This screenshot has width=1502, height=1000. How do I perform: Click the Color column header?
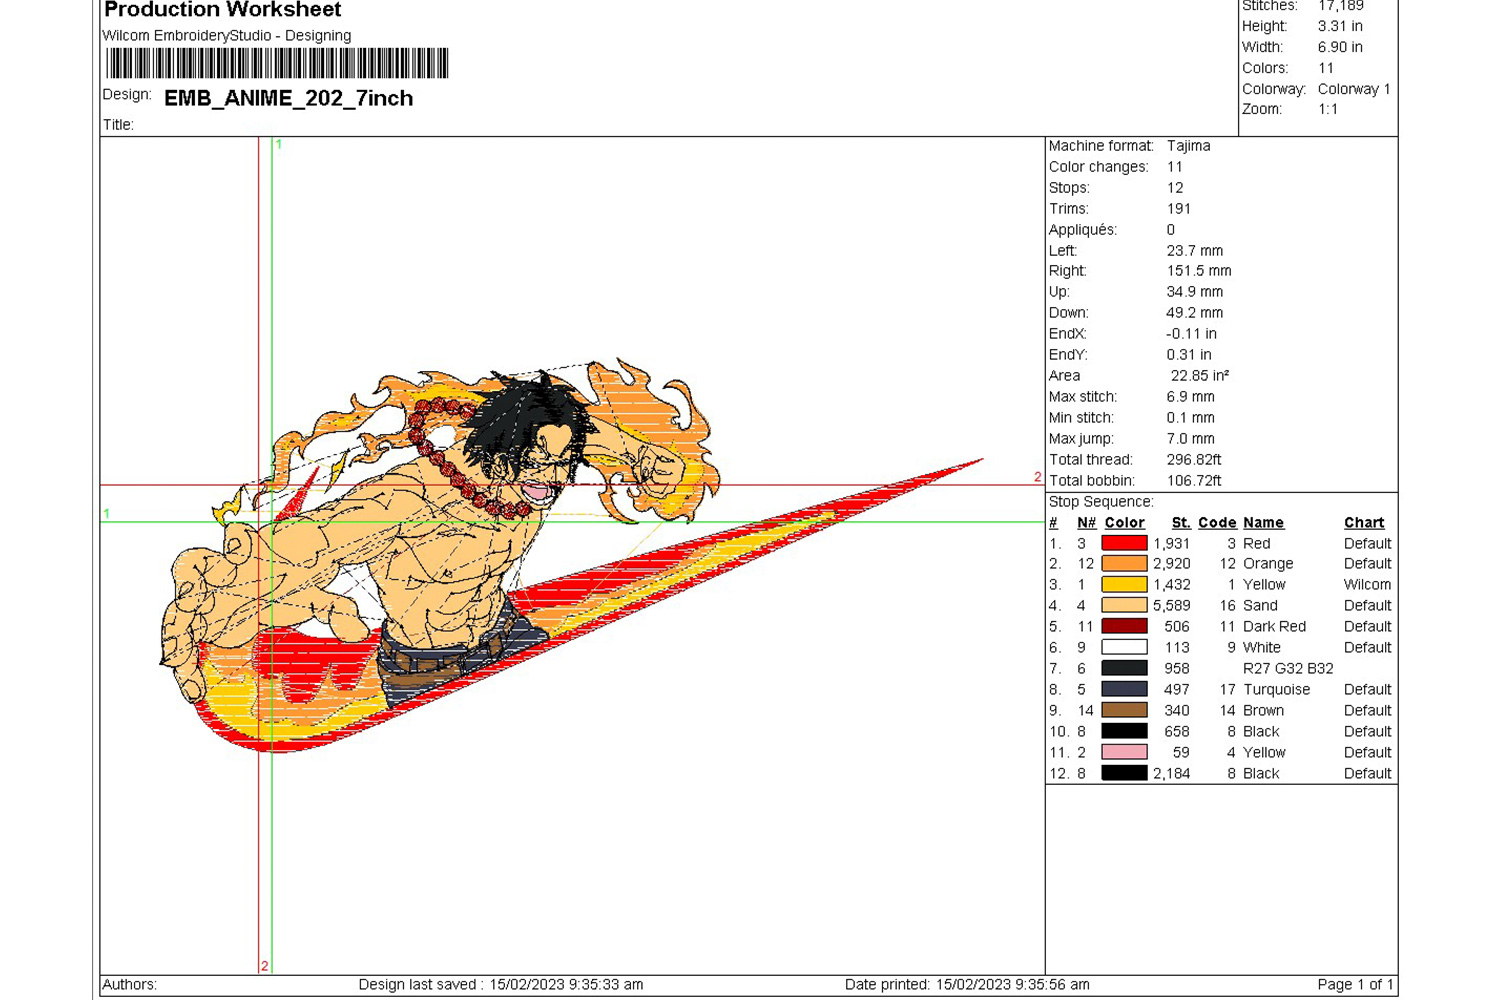coord(1124,523)
